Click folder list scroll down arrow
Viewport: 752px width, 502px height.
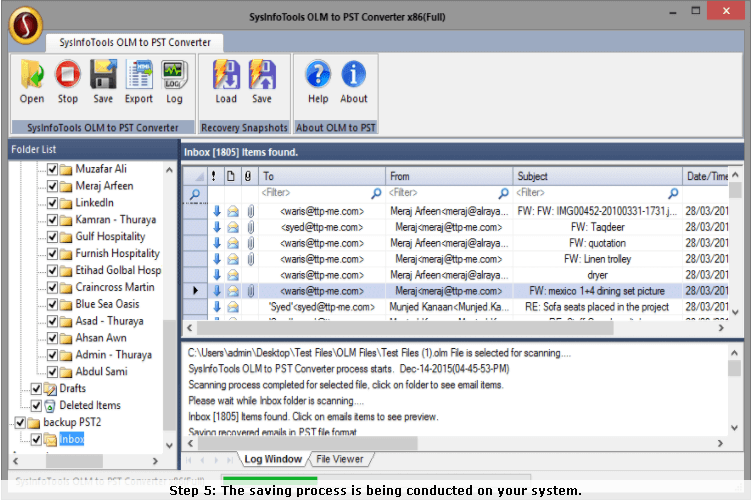tap(169, 445)
